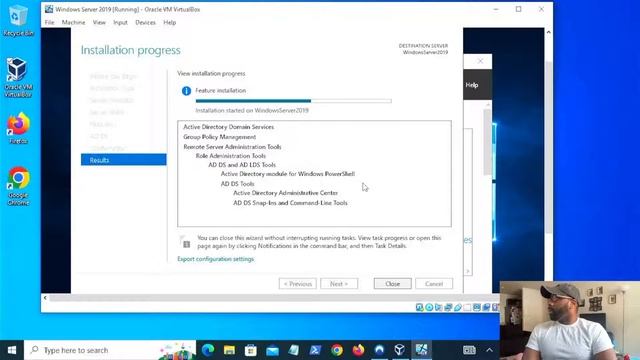
Task: Open File Explorer from the taskbar
Action: pos(229,350)
